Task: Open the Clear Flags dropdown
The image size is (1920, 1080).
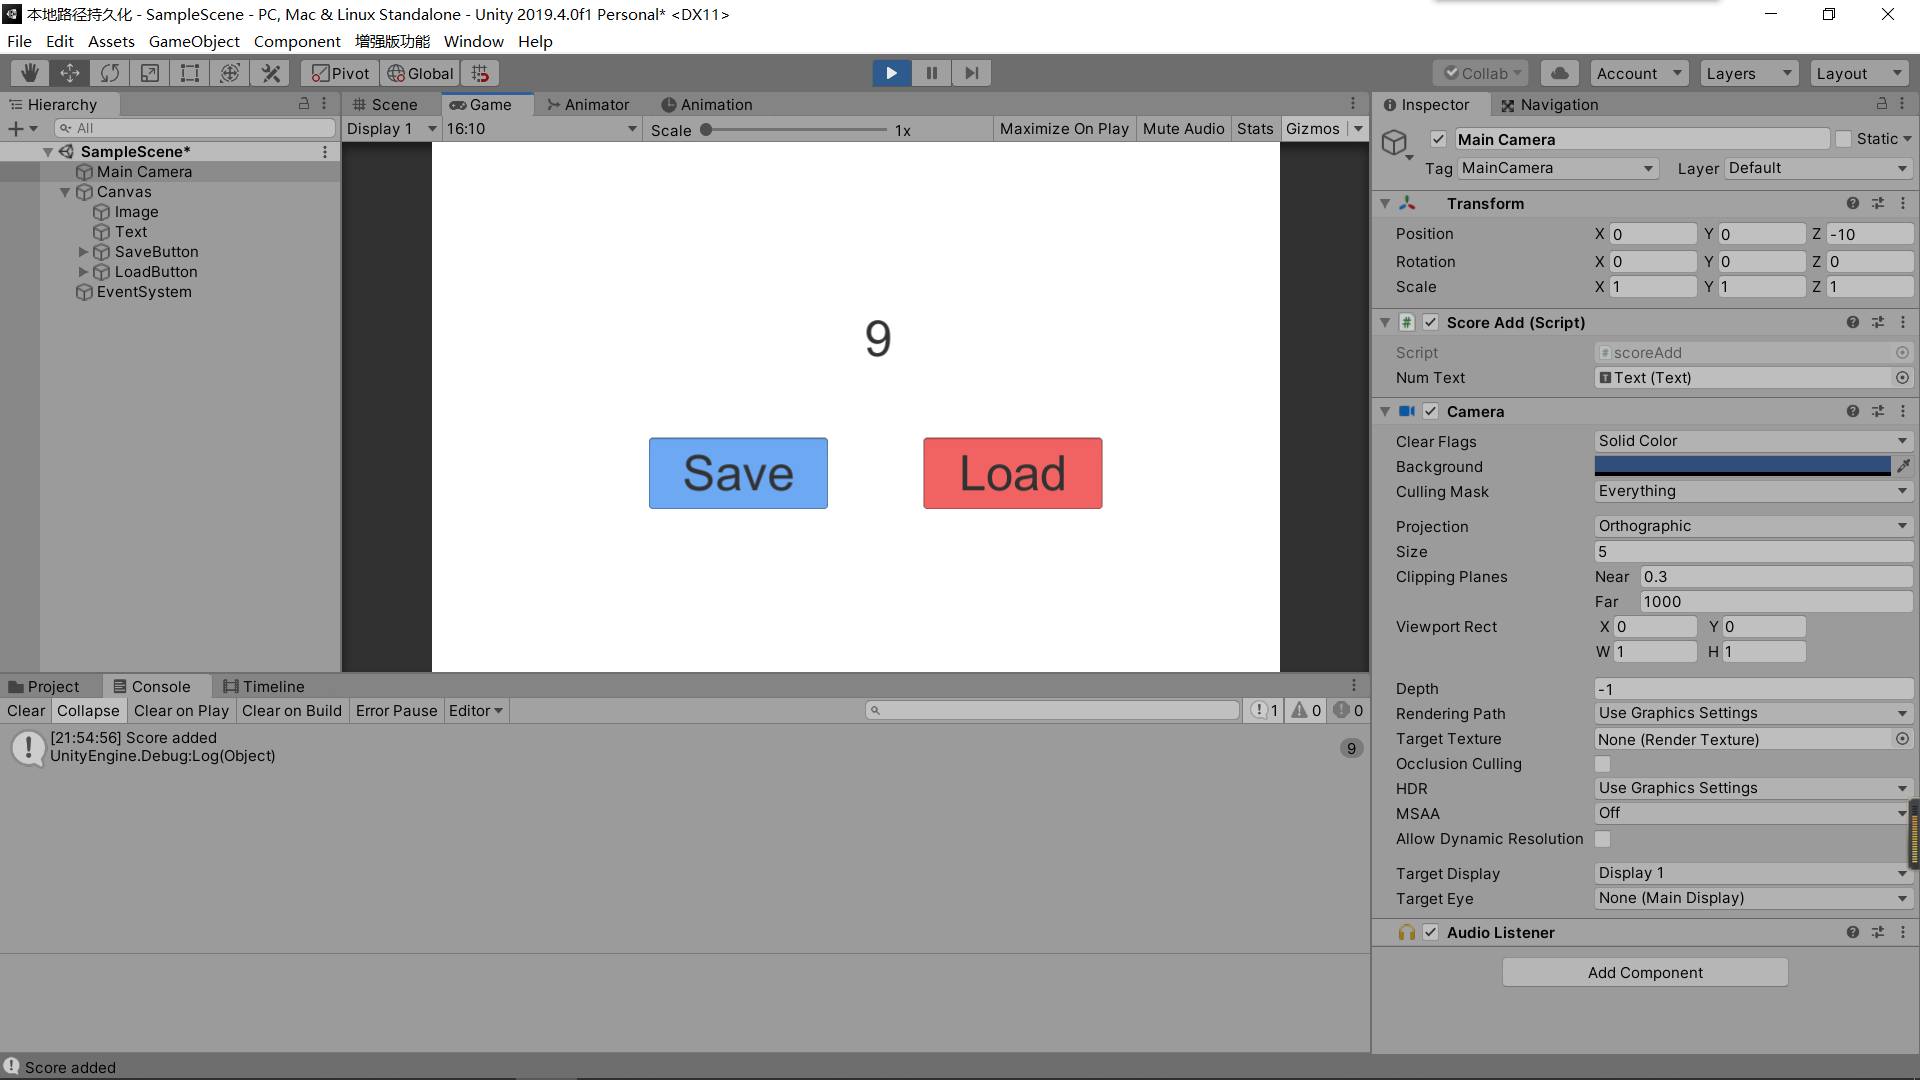Action: tap(1752, 441)
